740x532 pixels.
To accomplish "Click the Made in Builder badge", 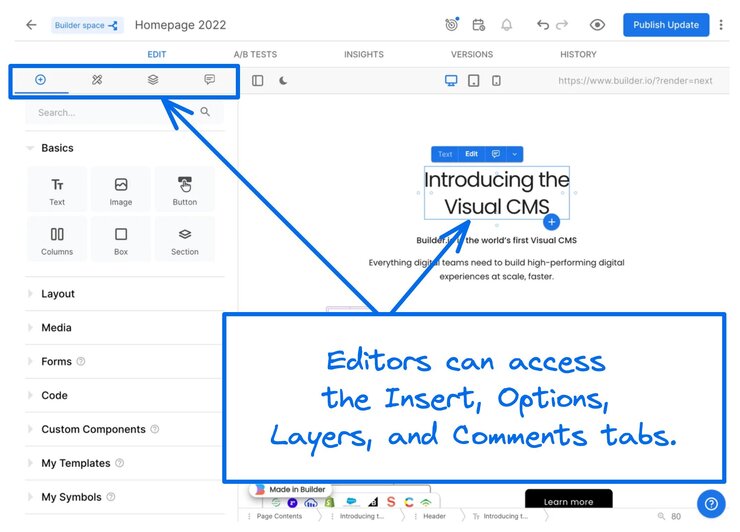I will coord(291,490).
